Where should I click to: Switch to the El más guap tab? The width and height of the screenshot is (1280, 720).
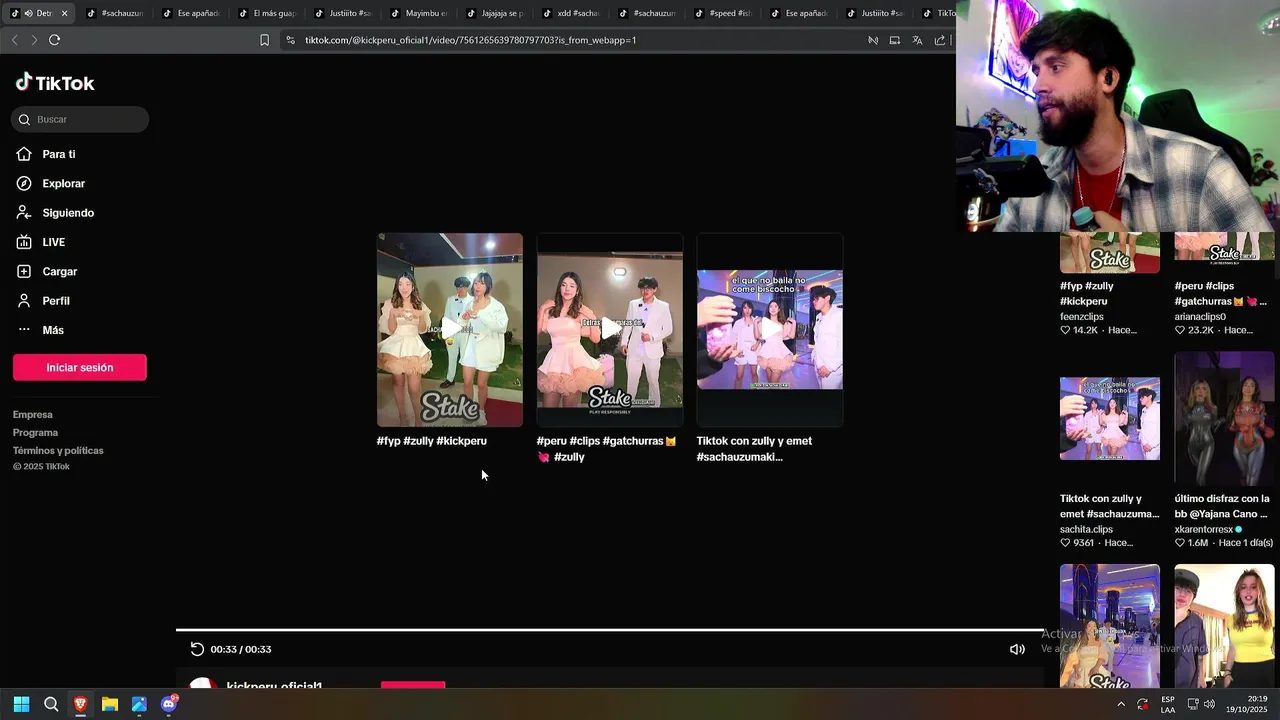pos(267,14)
